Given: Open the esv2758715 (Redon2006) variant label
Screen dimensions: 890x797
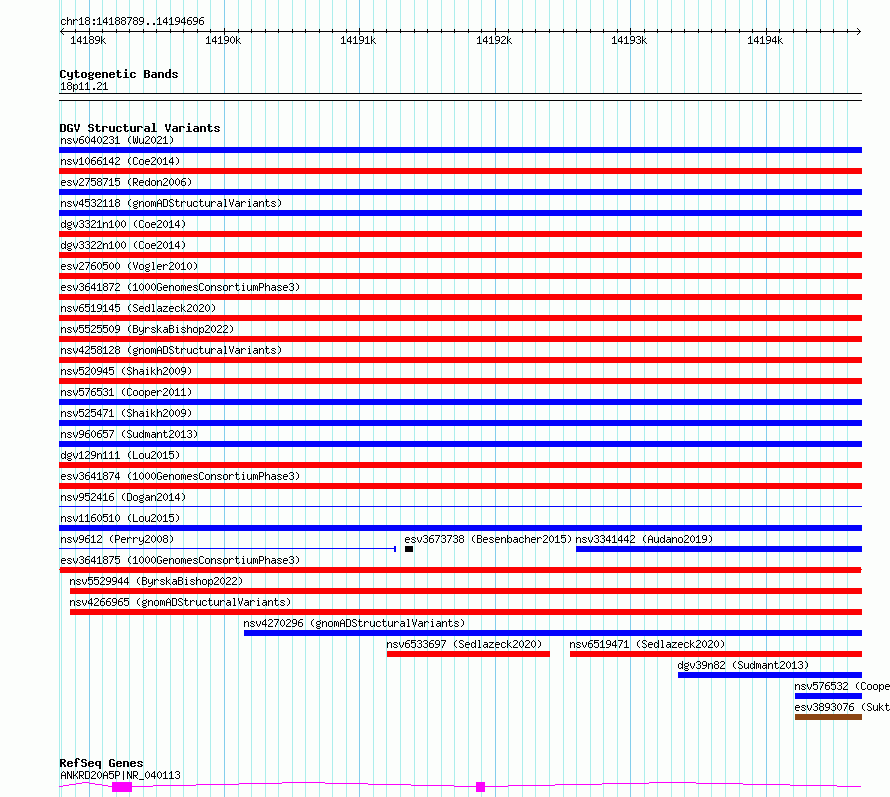Looking at the screenshot, I should click(126, 182).
